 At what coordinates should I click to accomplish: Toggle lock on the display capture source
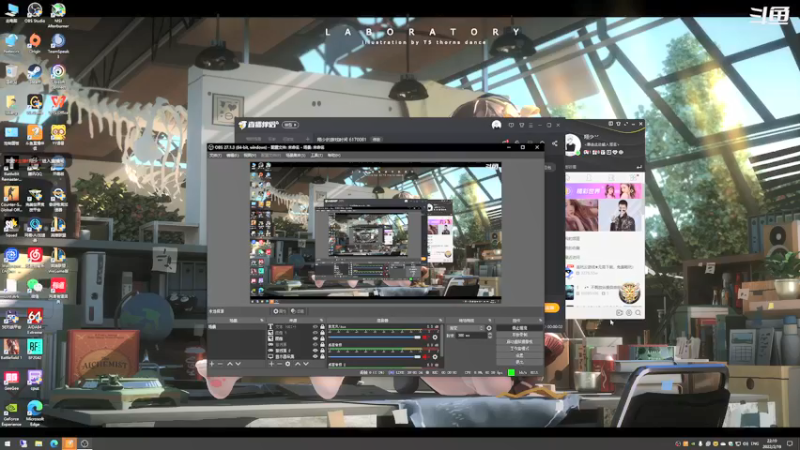[x=322, y=356]
